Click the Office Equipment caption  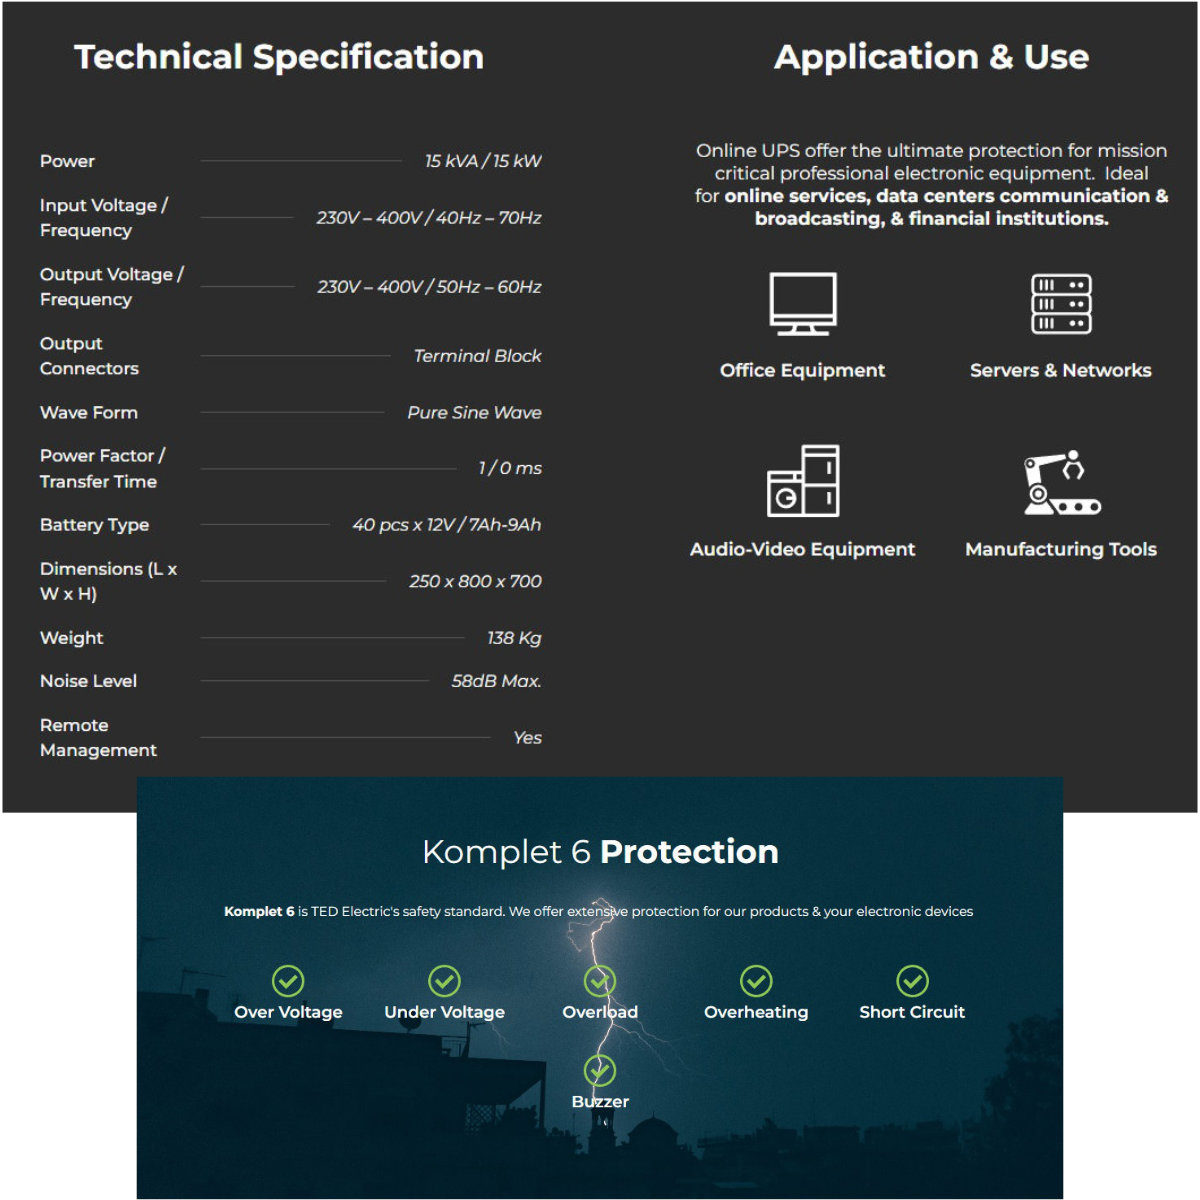point(803,370)
